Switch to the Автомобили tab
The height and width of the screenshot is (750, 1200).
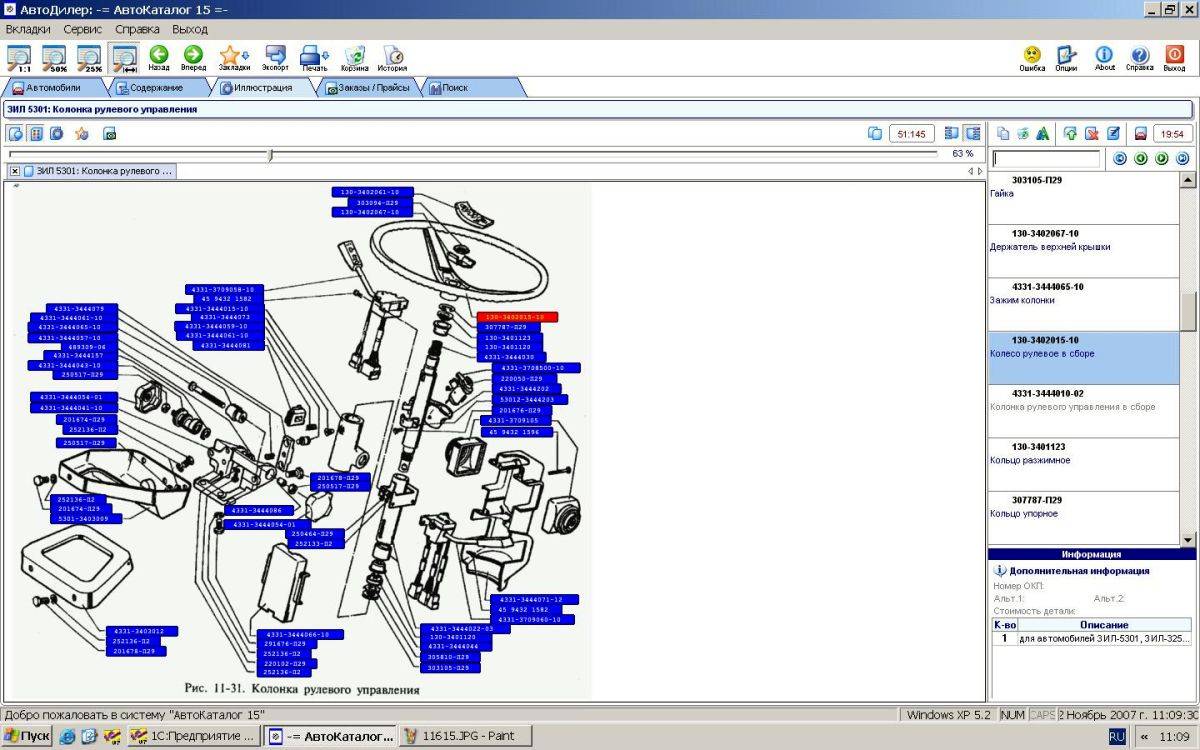54,88
